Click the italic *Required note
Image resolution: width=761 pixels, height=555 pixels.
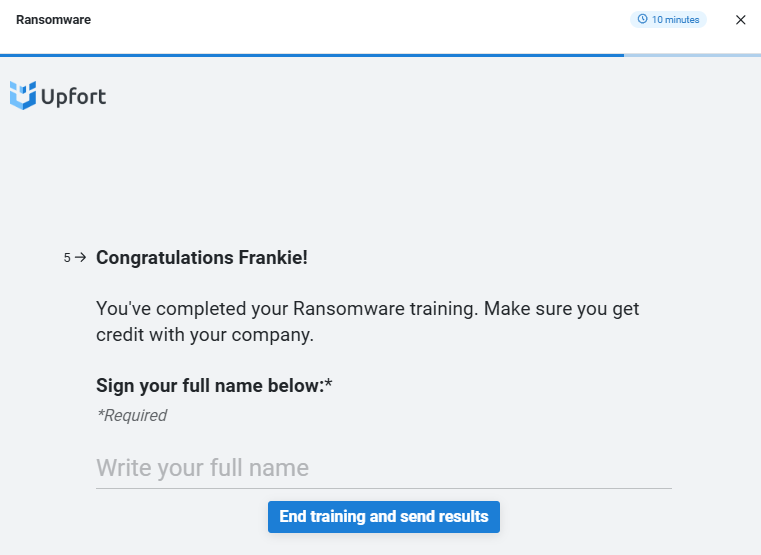132,415
